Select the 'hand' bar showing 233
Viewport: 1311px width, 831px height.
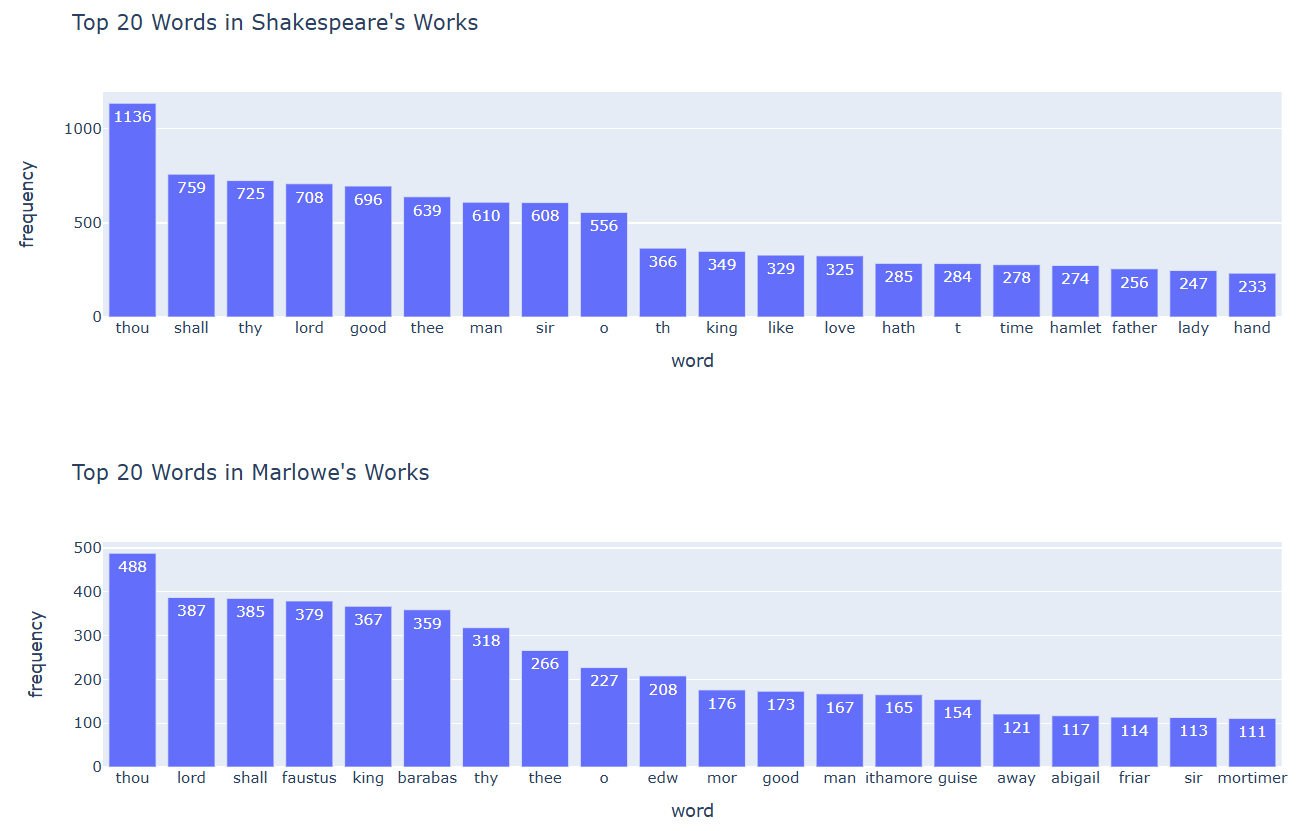[1252, 295]
